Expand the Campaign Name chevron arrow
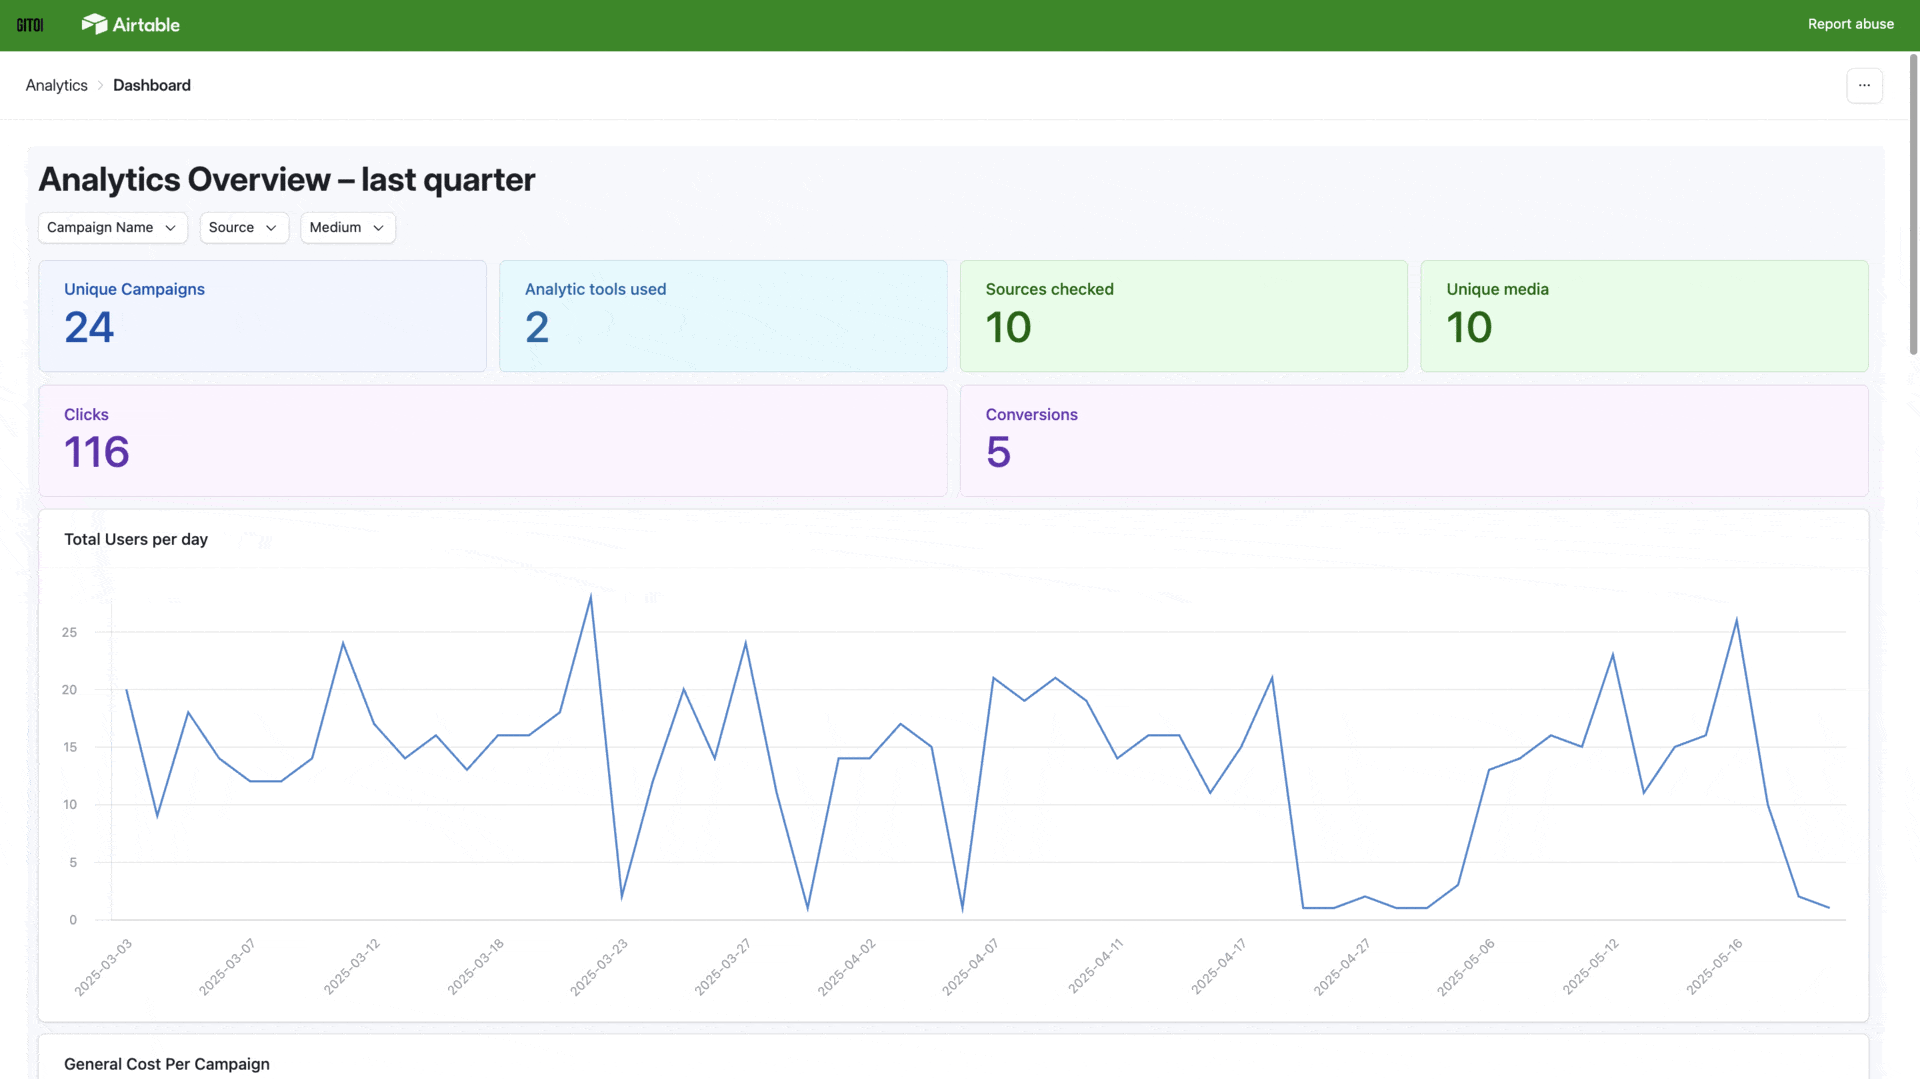The image size is (1920, 1080). pyautogui.click(x=170, y=228)
